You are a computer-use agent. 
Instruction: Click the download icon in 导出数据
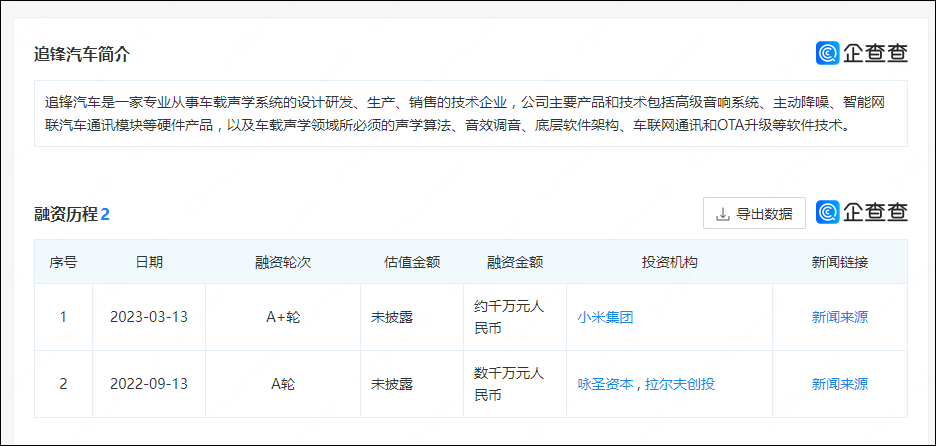click(x=723, y=214)
